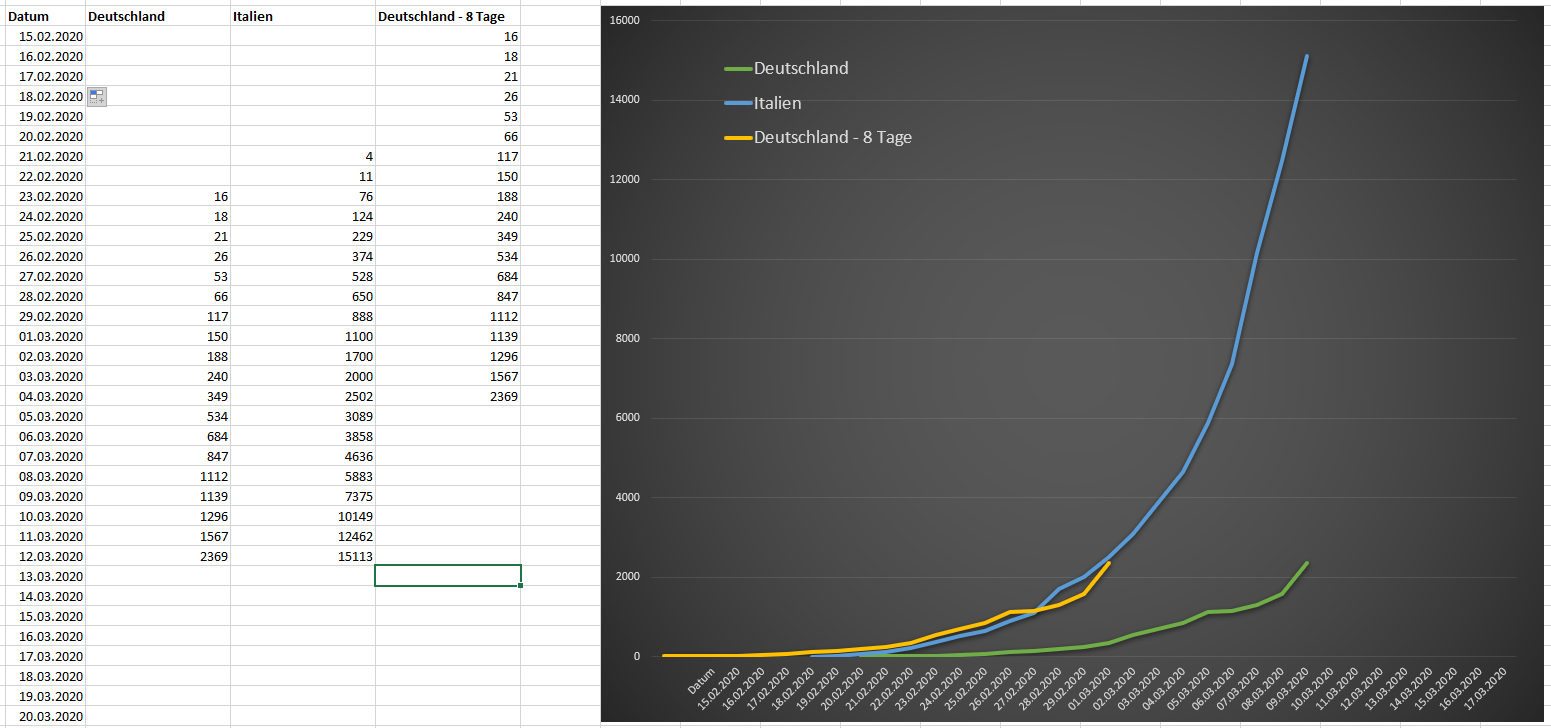Click the fill handle of the active cell
The height and width of the screenshot is (728, 1551).
[521, 585]
